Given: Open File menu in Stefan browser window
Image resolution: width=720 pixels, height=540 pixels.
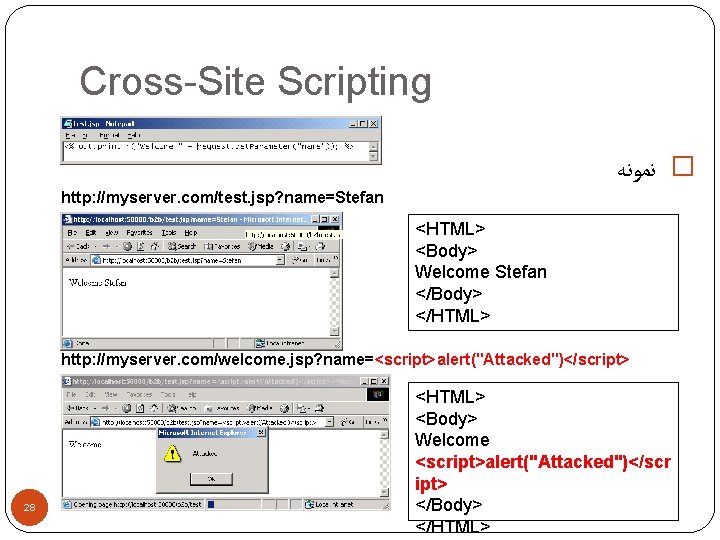Looking at the screenshot, I should tap(72, 233).
